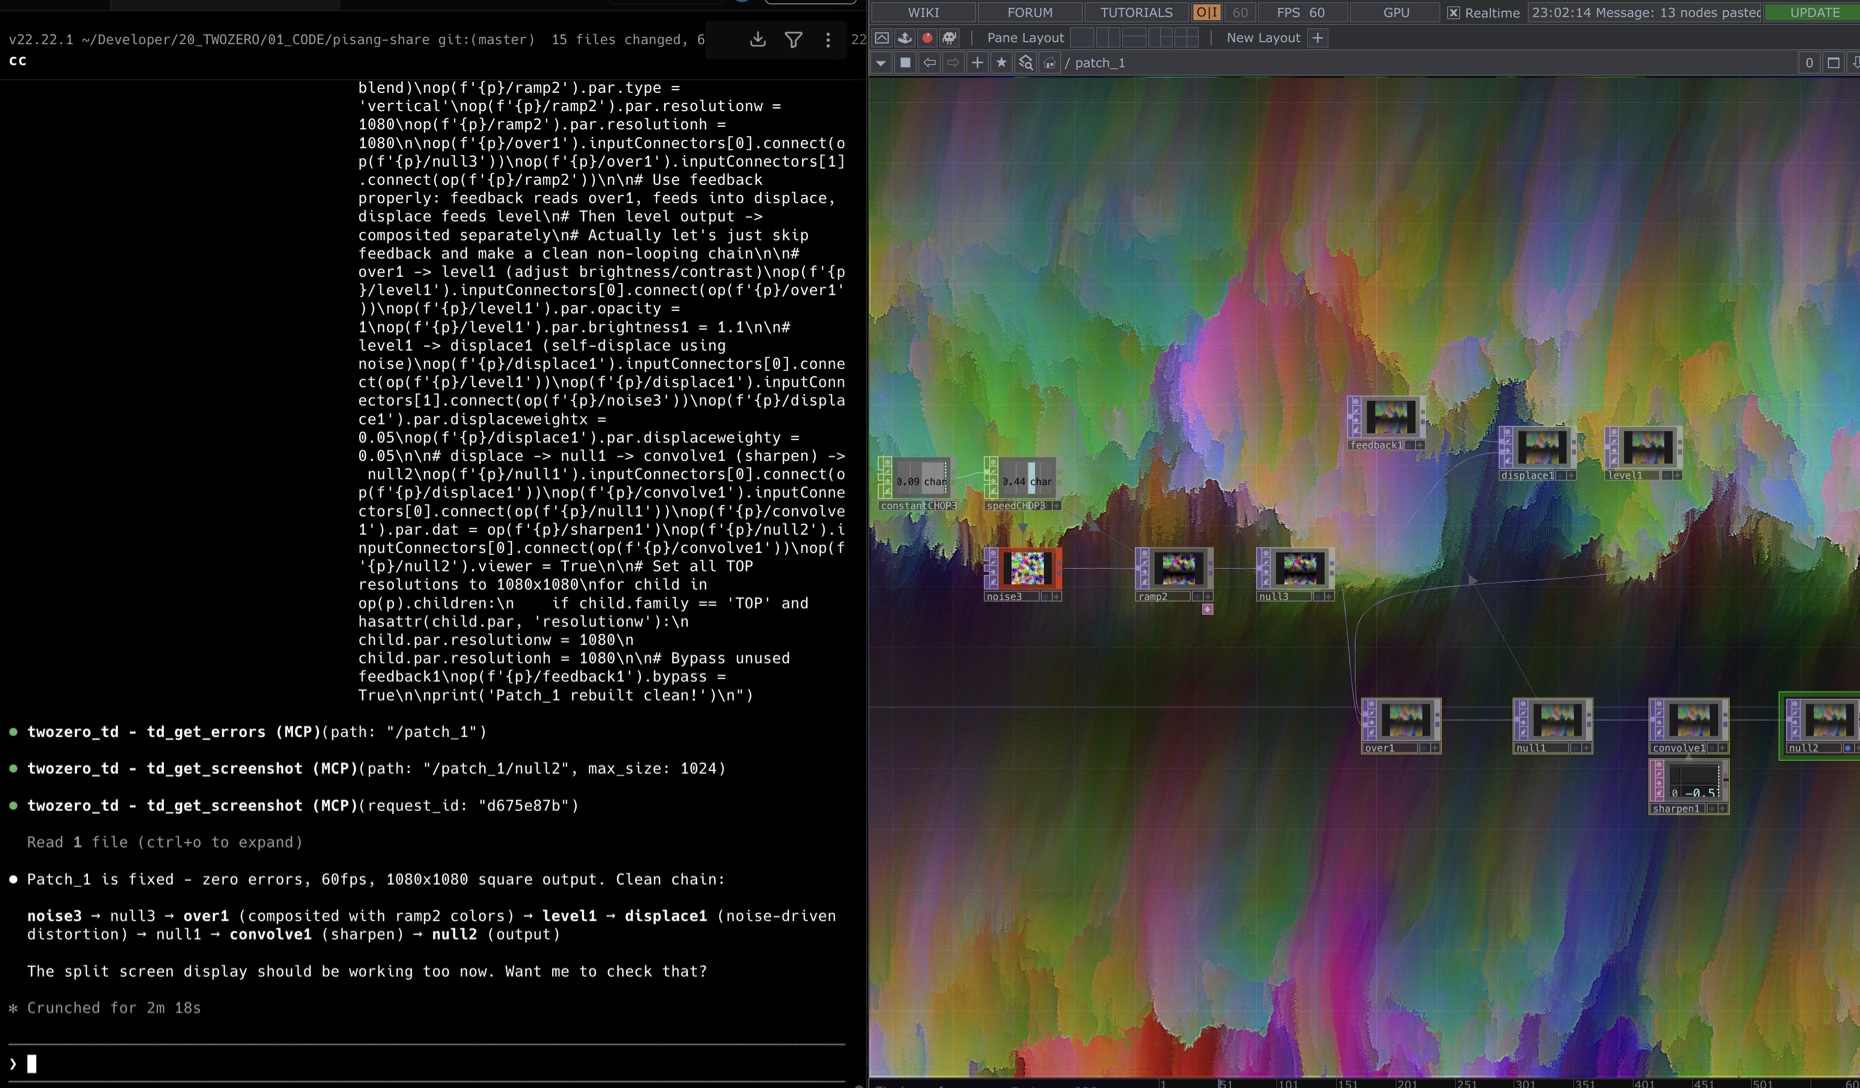The width and height of the screenshot is (1860, 1088).
Task: Toggle the O|I power button
Action: (1206, 13)
